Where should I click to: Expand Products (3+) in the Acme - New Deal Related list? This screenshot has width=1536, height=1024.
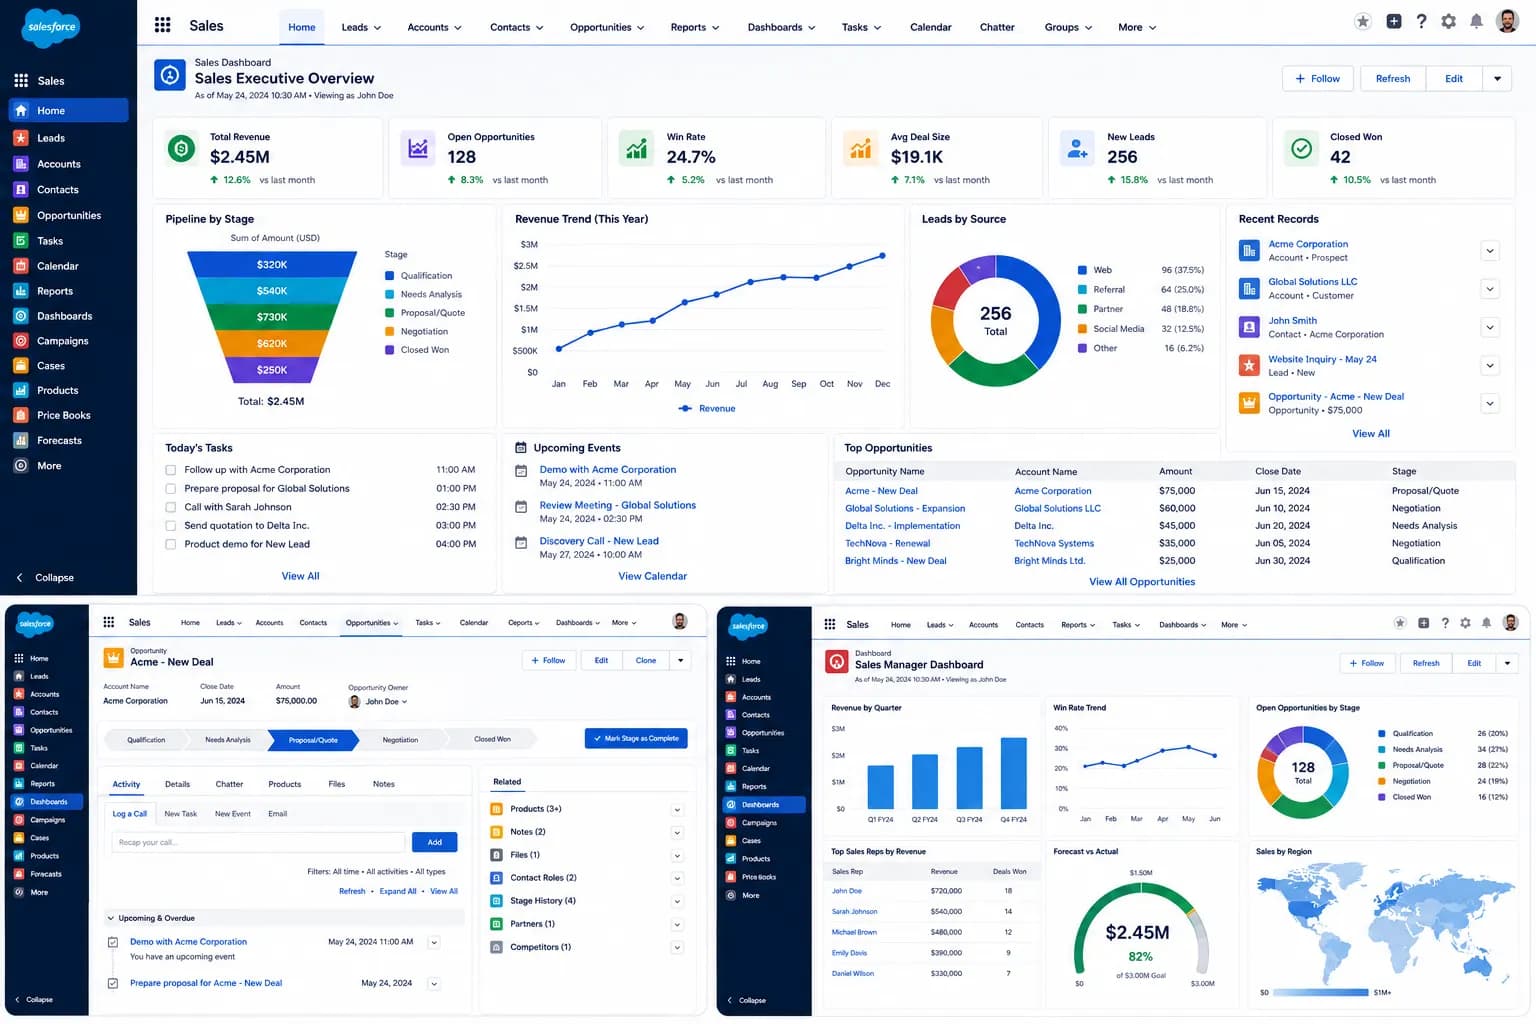pos(677,810)
